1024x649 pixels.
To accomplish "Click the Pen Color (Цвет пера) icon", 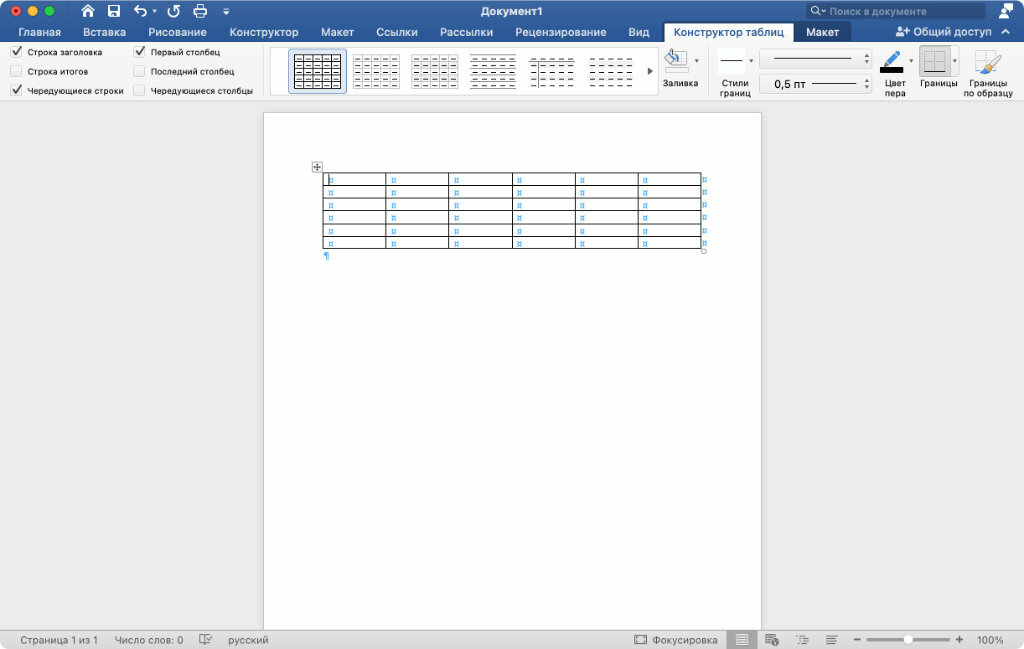I will pyautogui.click(x=891, y=61).
